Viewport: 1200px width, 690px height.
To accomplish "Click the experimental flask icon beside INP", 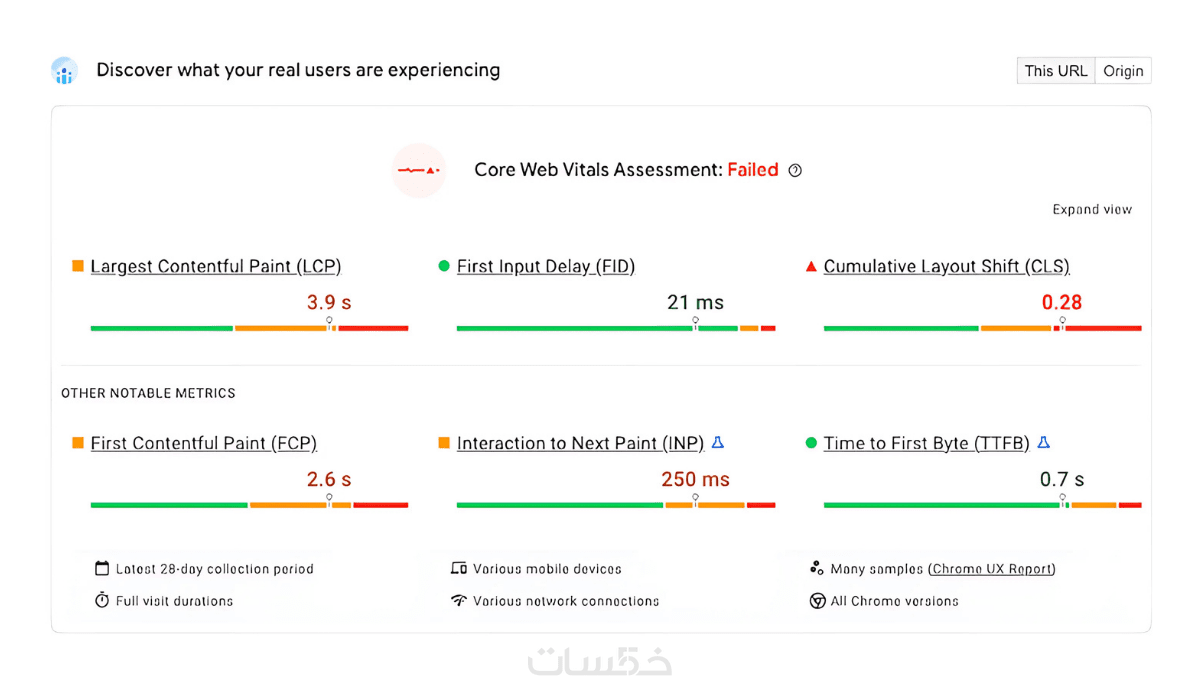I will click(x=718, y=443).
